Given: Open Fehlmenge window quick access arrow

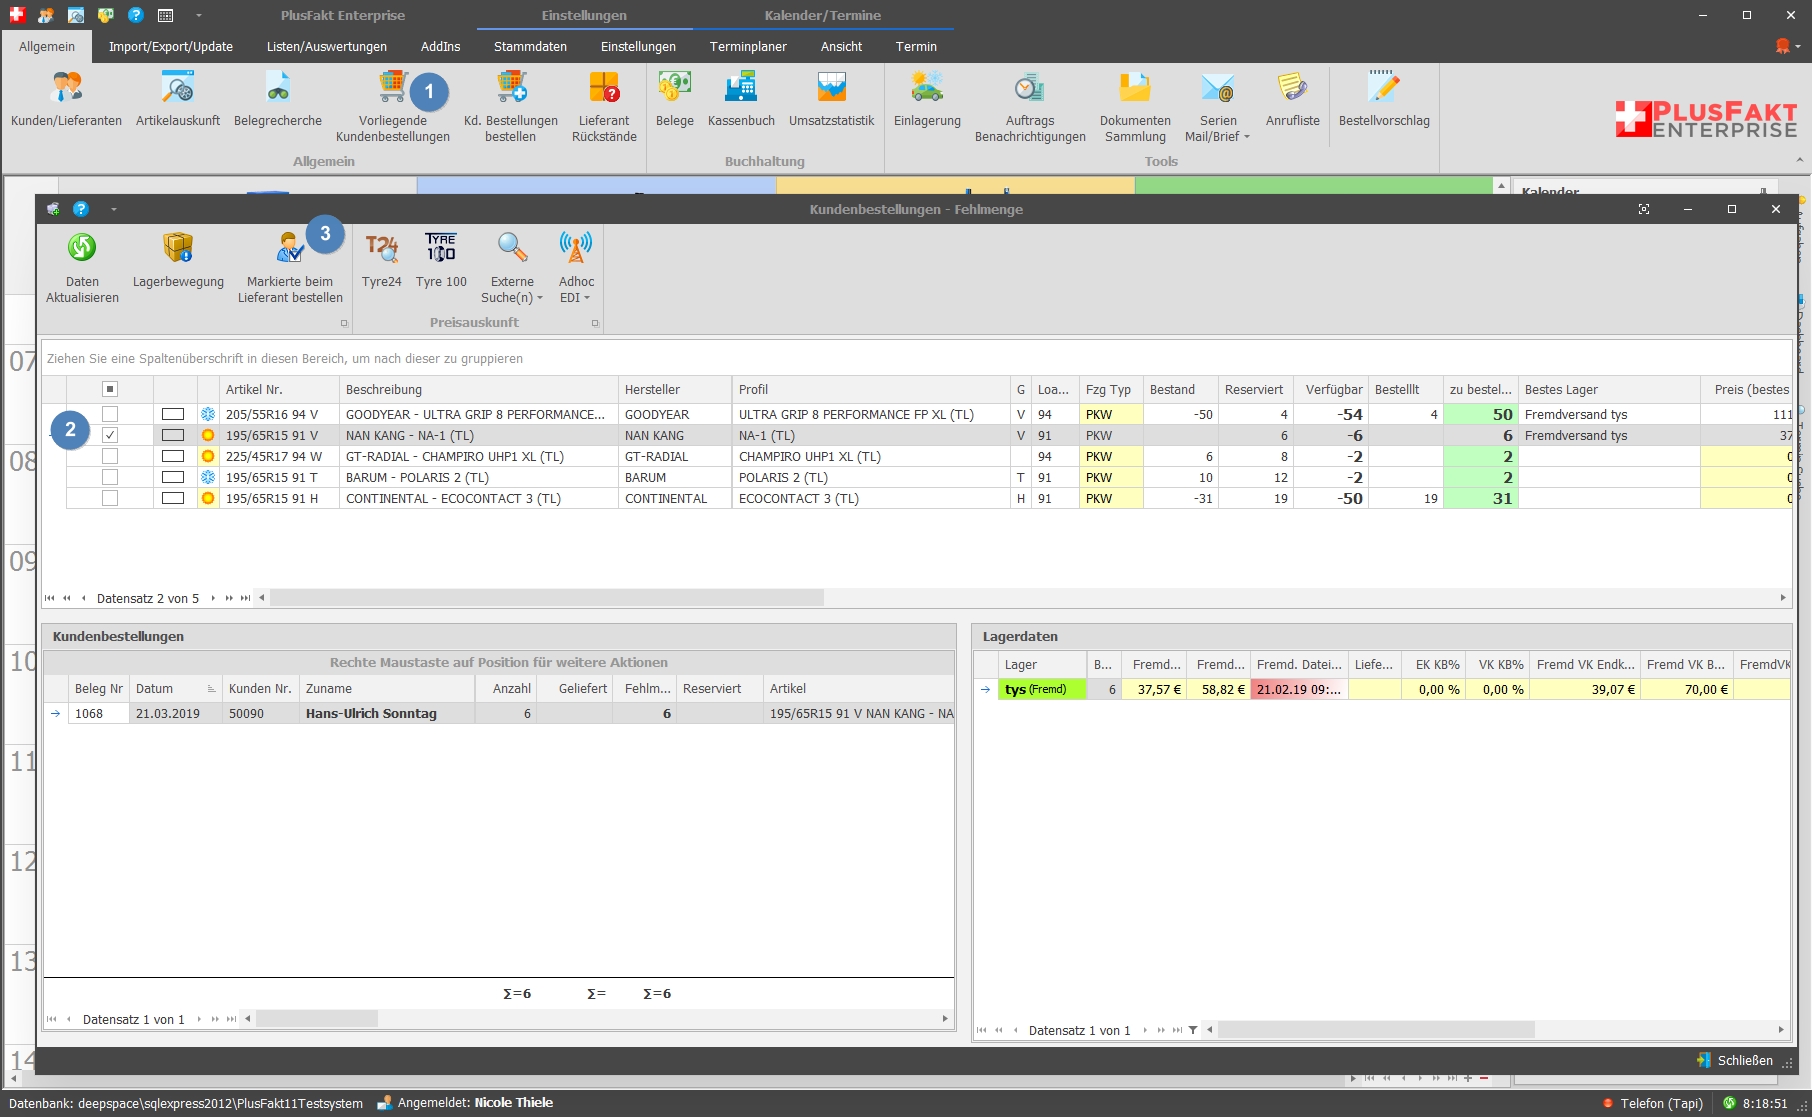Looking at the screenshot, I should (x=114, y=209).
